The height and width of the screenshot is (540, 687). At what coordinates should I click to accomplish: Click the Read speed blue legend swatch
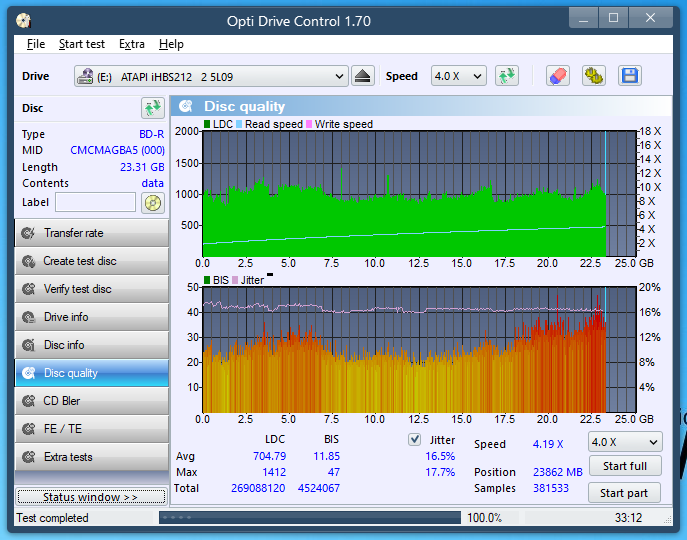pos(239,124)
